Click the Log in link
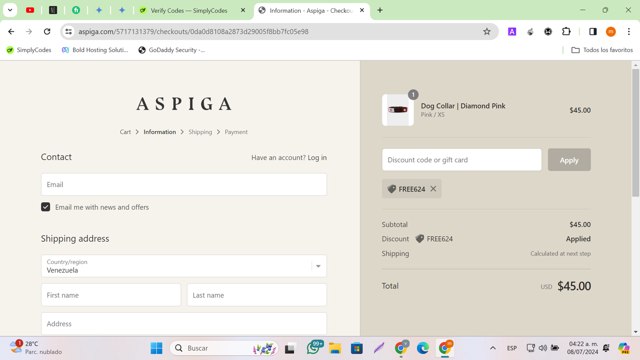Screen dimensions: 640x360 [x=317, y=158]
